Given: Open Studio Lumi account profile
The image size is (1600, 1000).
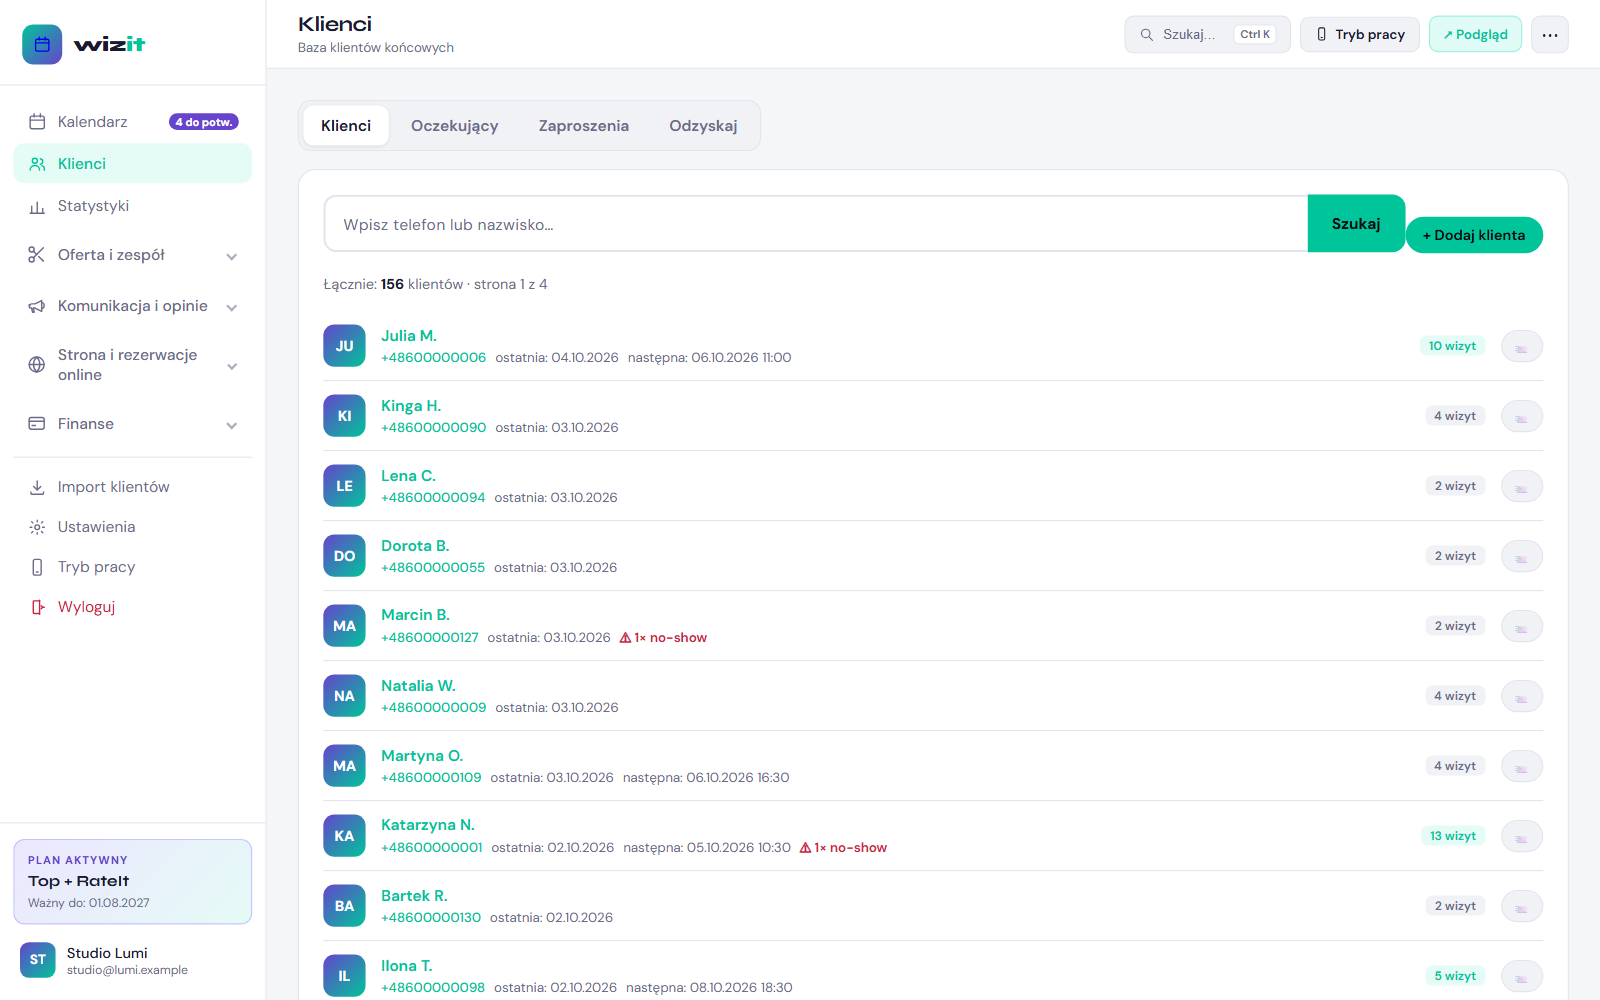Looking at the screenshot, I should (x=132, y=960).
